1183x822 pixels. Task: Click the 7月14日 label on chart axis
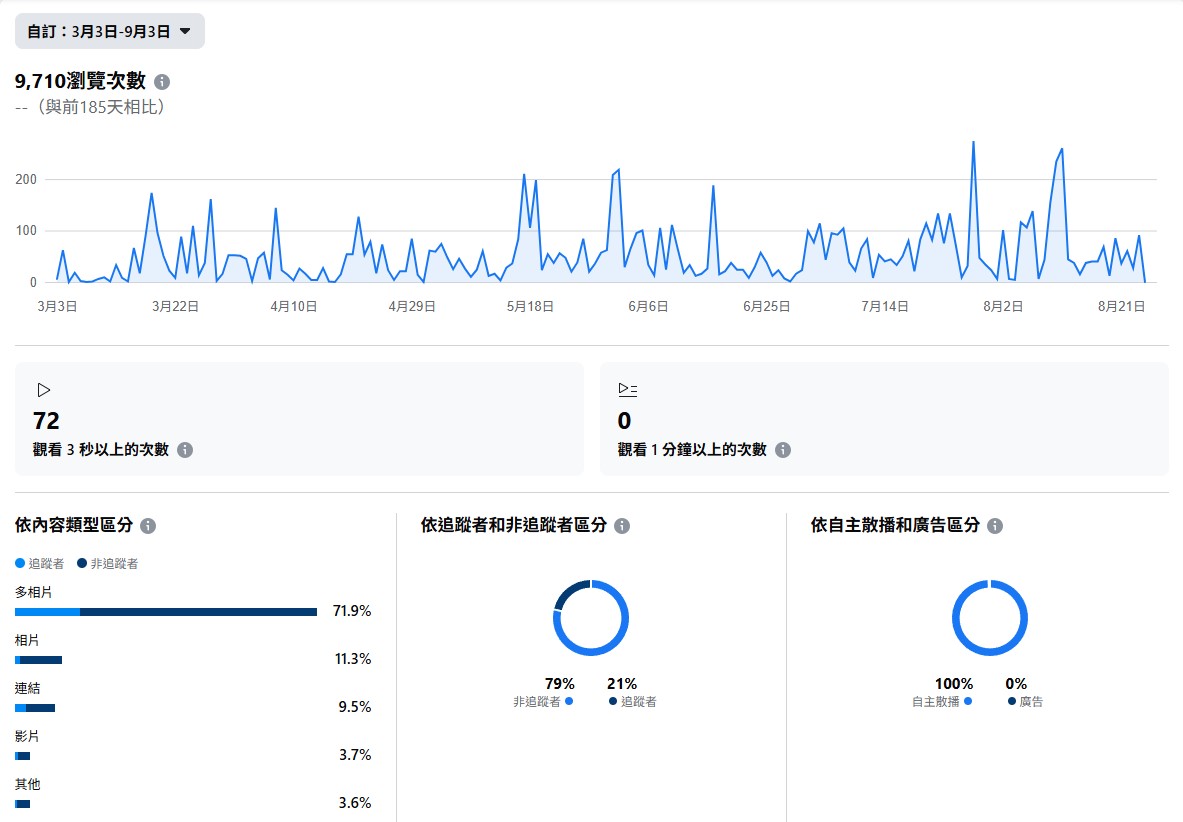pyautogui.click(x=884, y=307)
